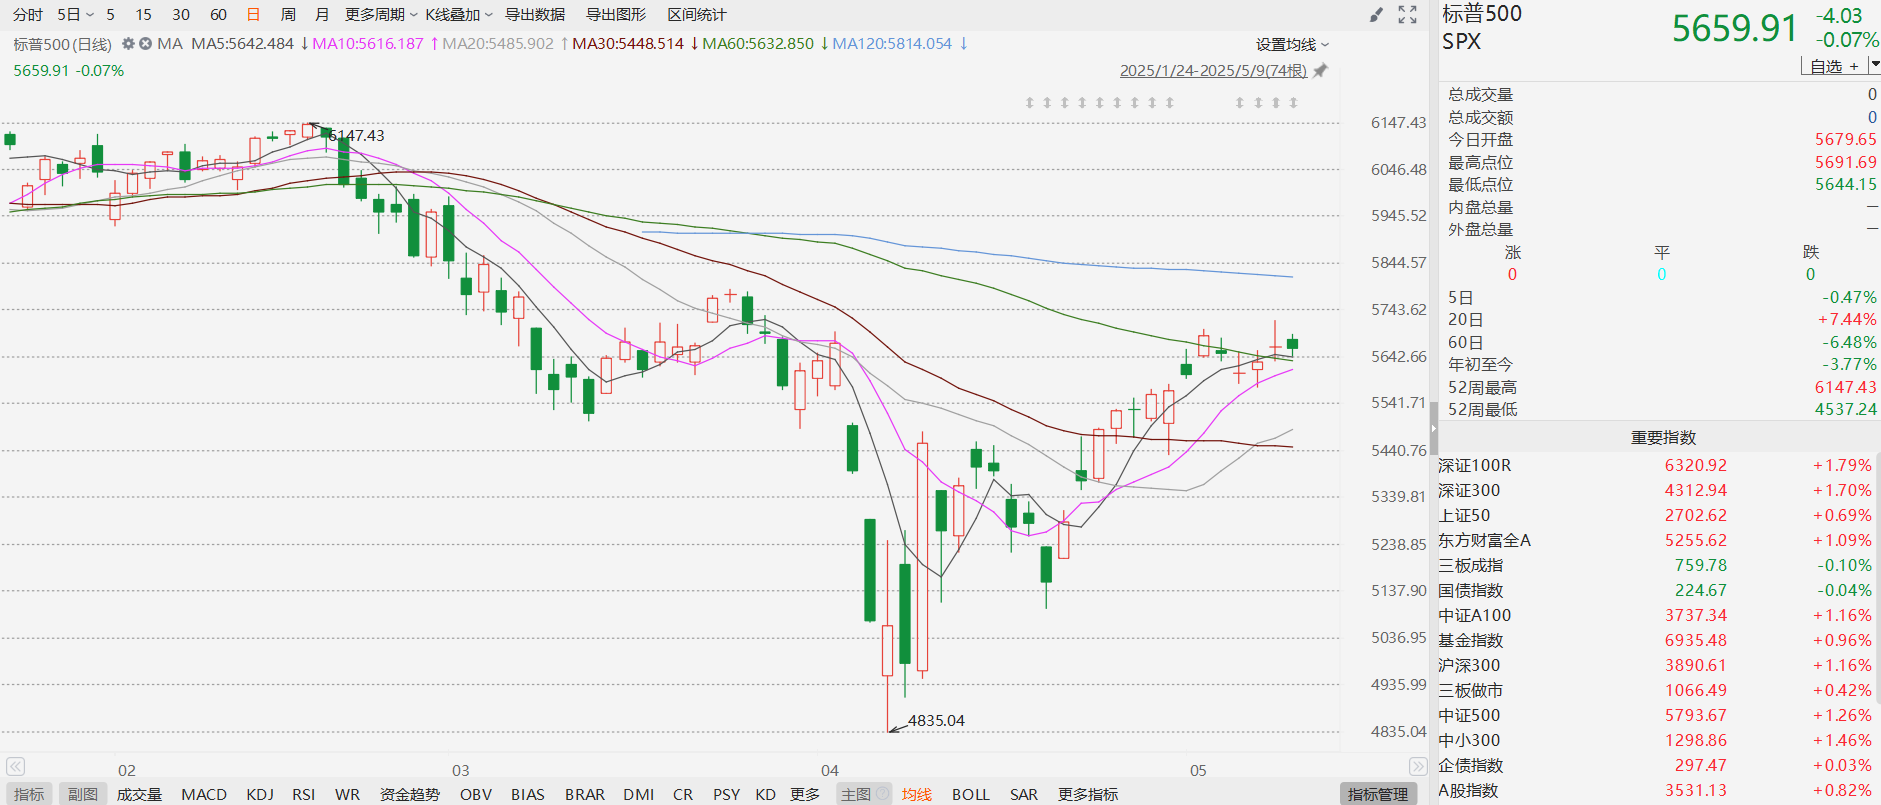The image size is (1881, 805).
Task: Select SAR main chart indicator
Action: coord(1024,794)
